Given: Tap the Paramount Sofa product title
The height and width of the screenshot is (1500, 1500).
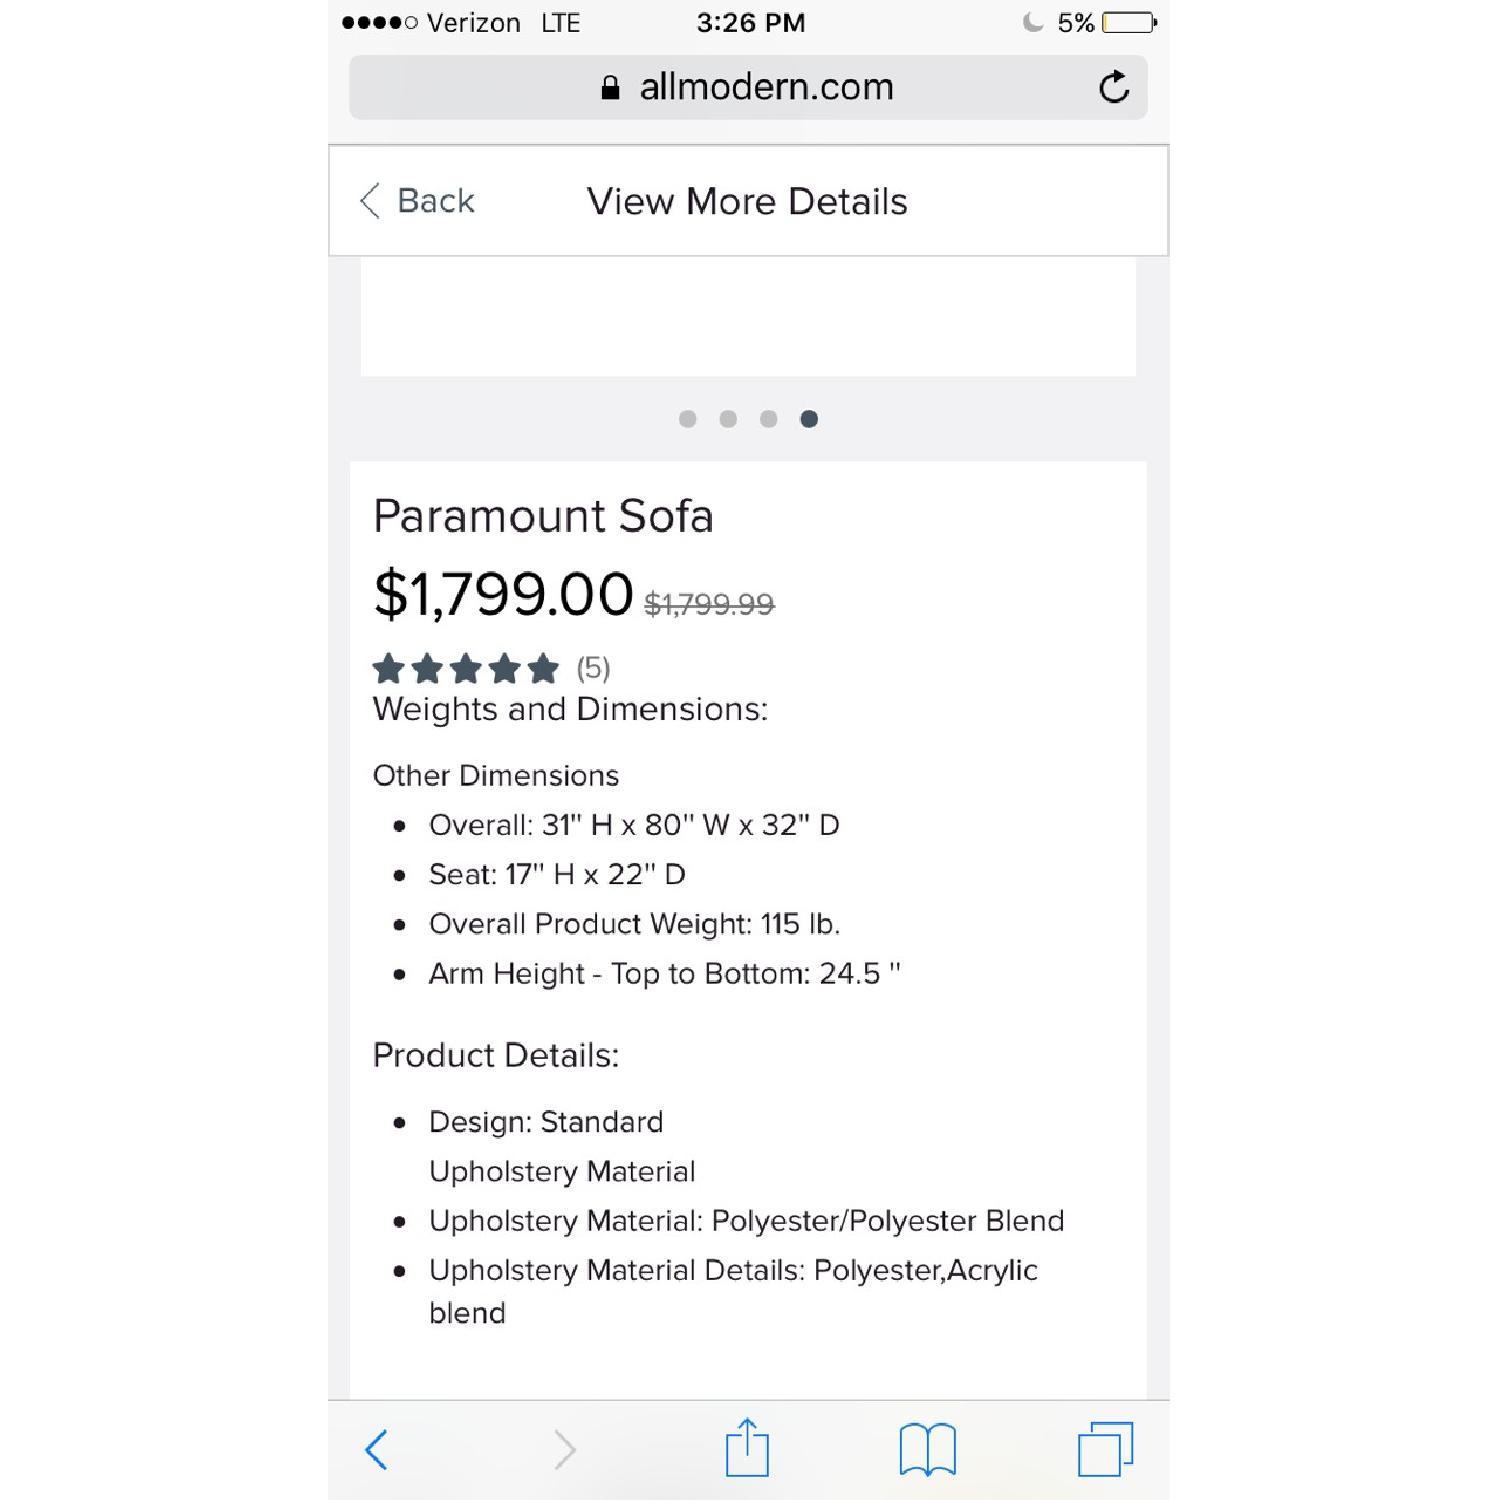Looking at the screenshot, I should (543, 516).
